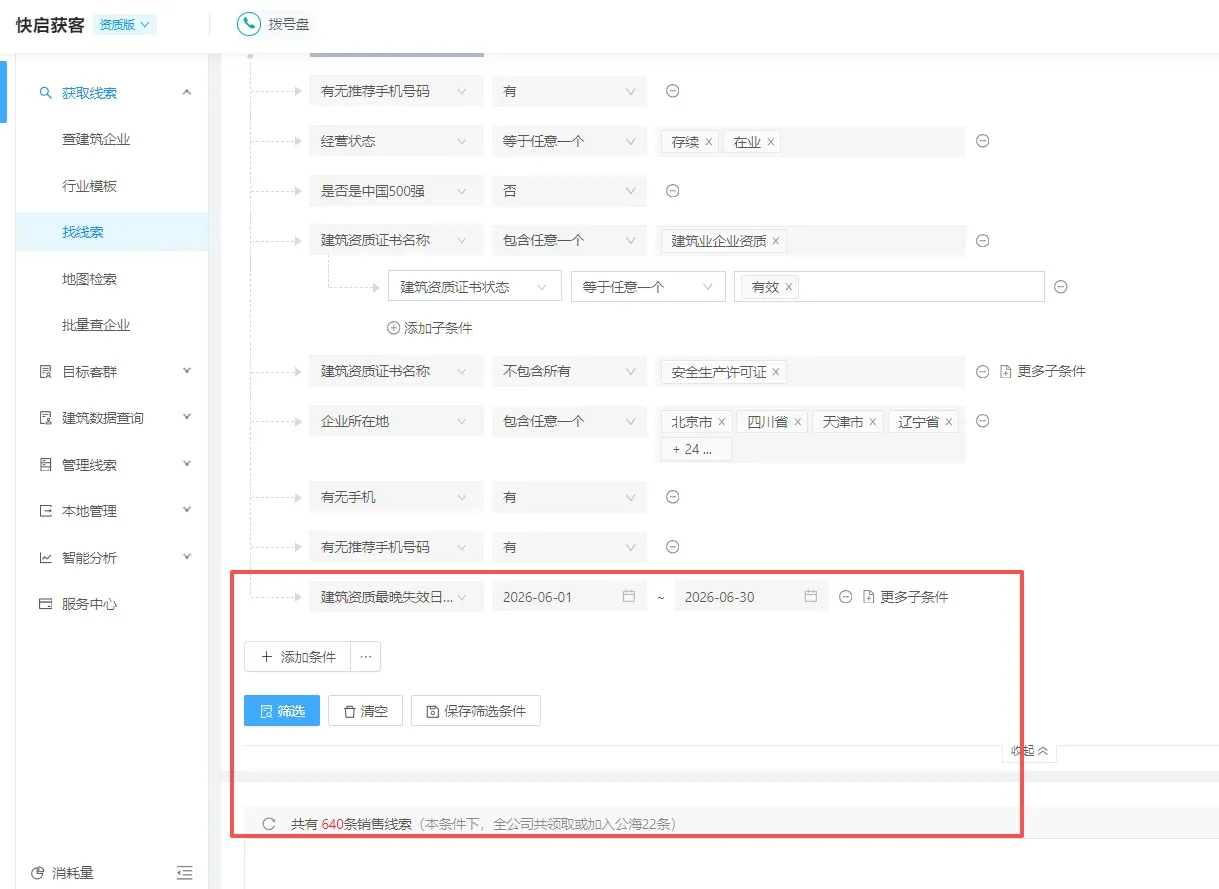Remove 安全生产许可证 tag
1219x889 pixels.
pyautogui.click(x=776, y=372)
